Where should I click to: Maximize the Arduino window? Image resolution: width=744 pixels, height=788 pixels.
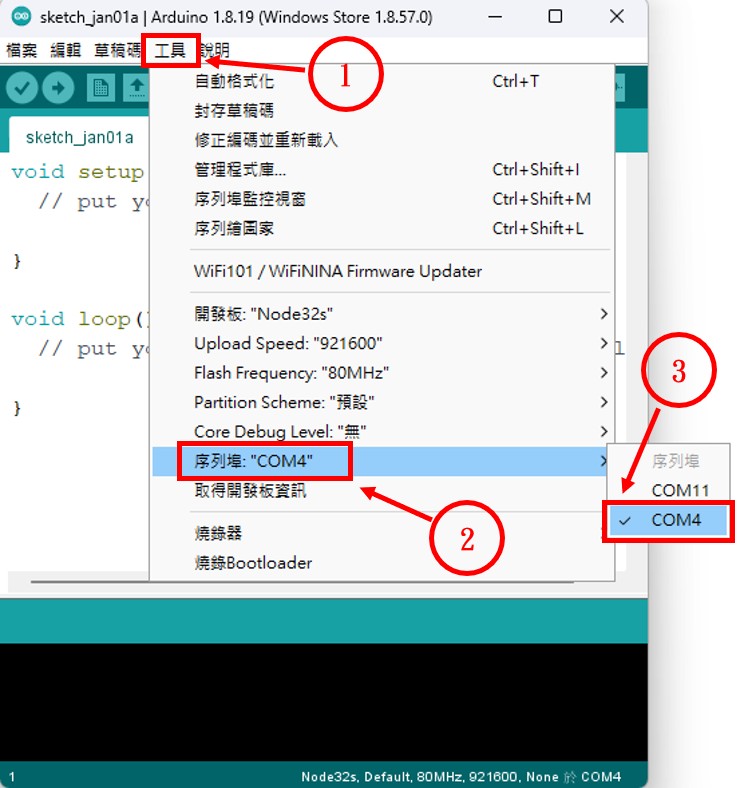click(555, 17)
